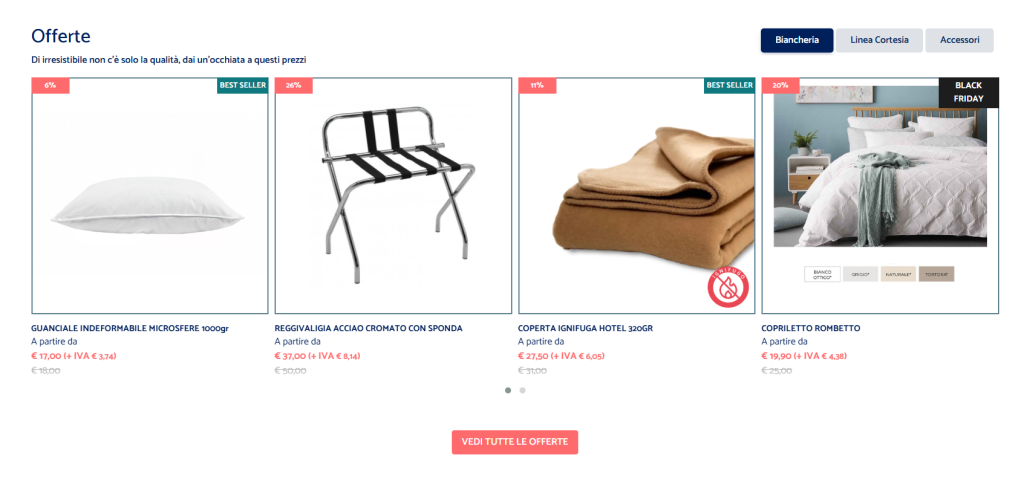Image resolution: width=1024 pixels, height=478 pixels.
Task: Open Guanciale Indeformabile Microsfere product link
Action: coord(130,328)
